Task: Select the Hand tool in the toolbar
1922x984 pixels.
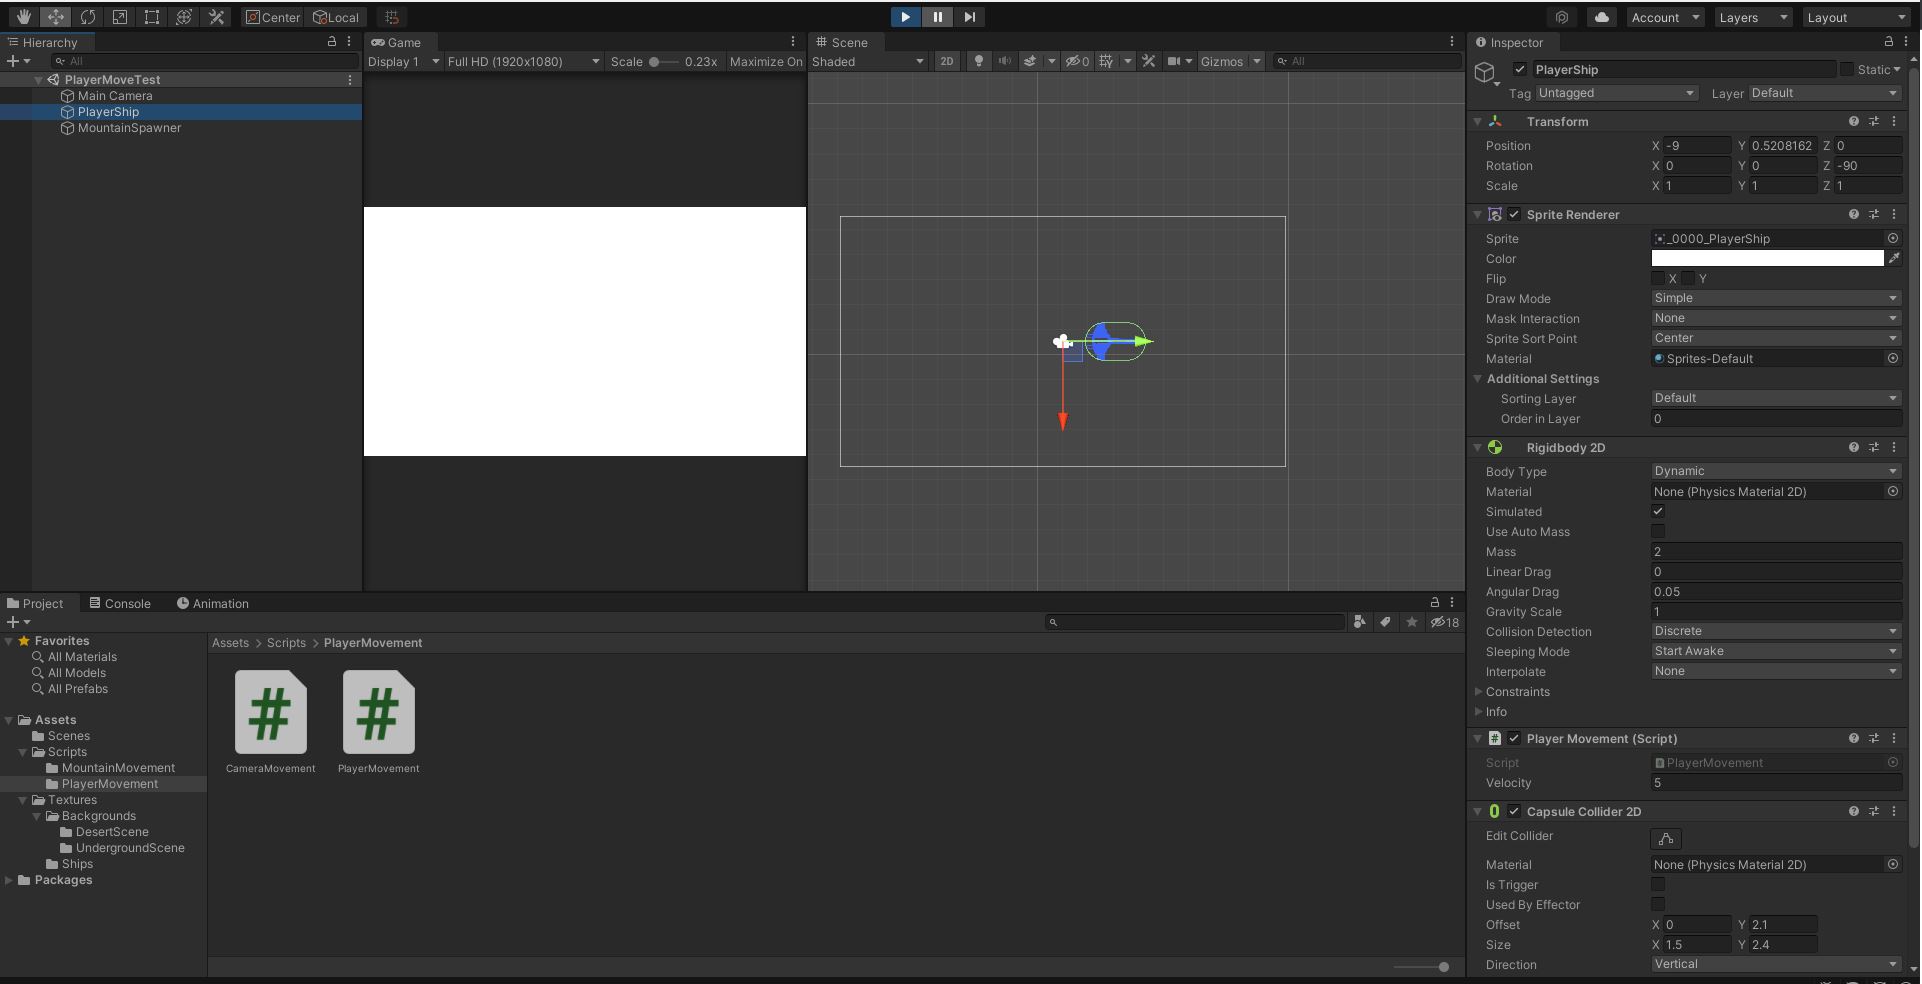Action: (x=22, y=17)
